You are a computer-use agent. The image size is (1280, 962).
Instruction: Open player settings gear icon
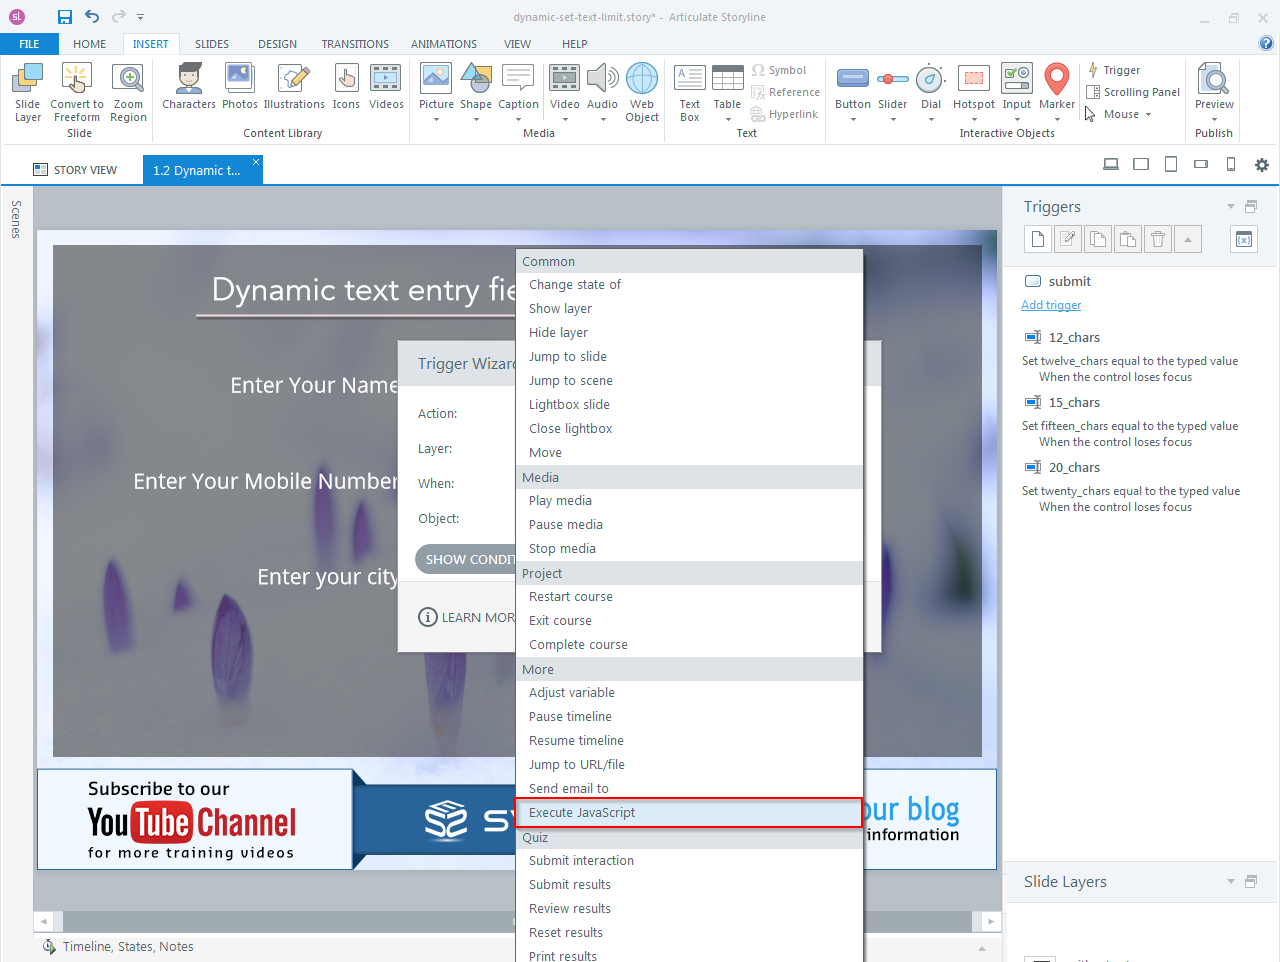(x=1262, y=165)
